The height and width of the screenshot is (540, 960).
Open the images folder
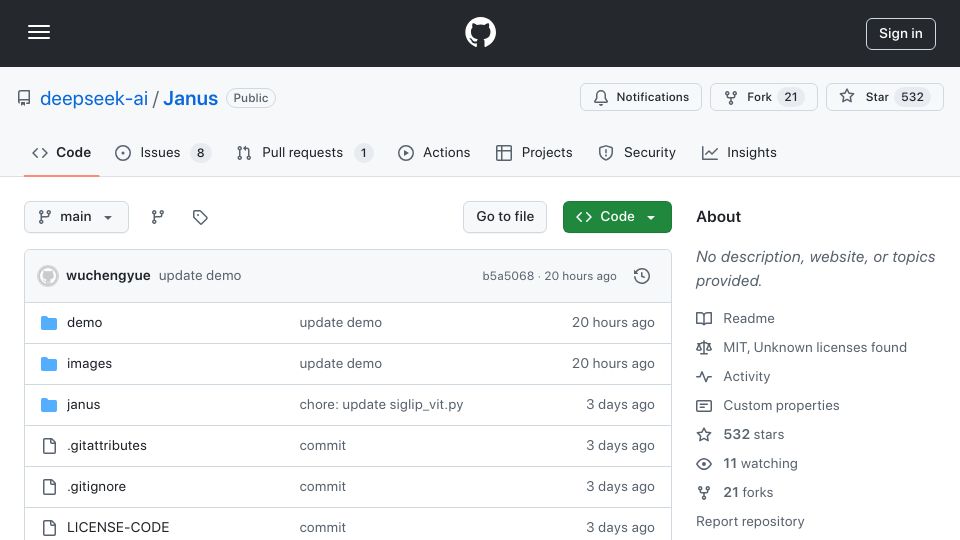(89, 364)
